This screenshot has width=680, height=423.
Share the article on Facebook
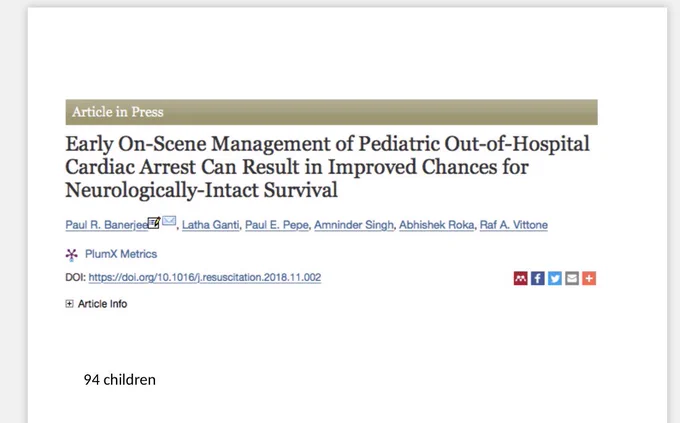(x=537, y=278)
